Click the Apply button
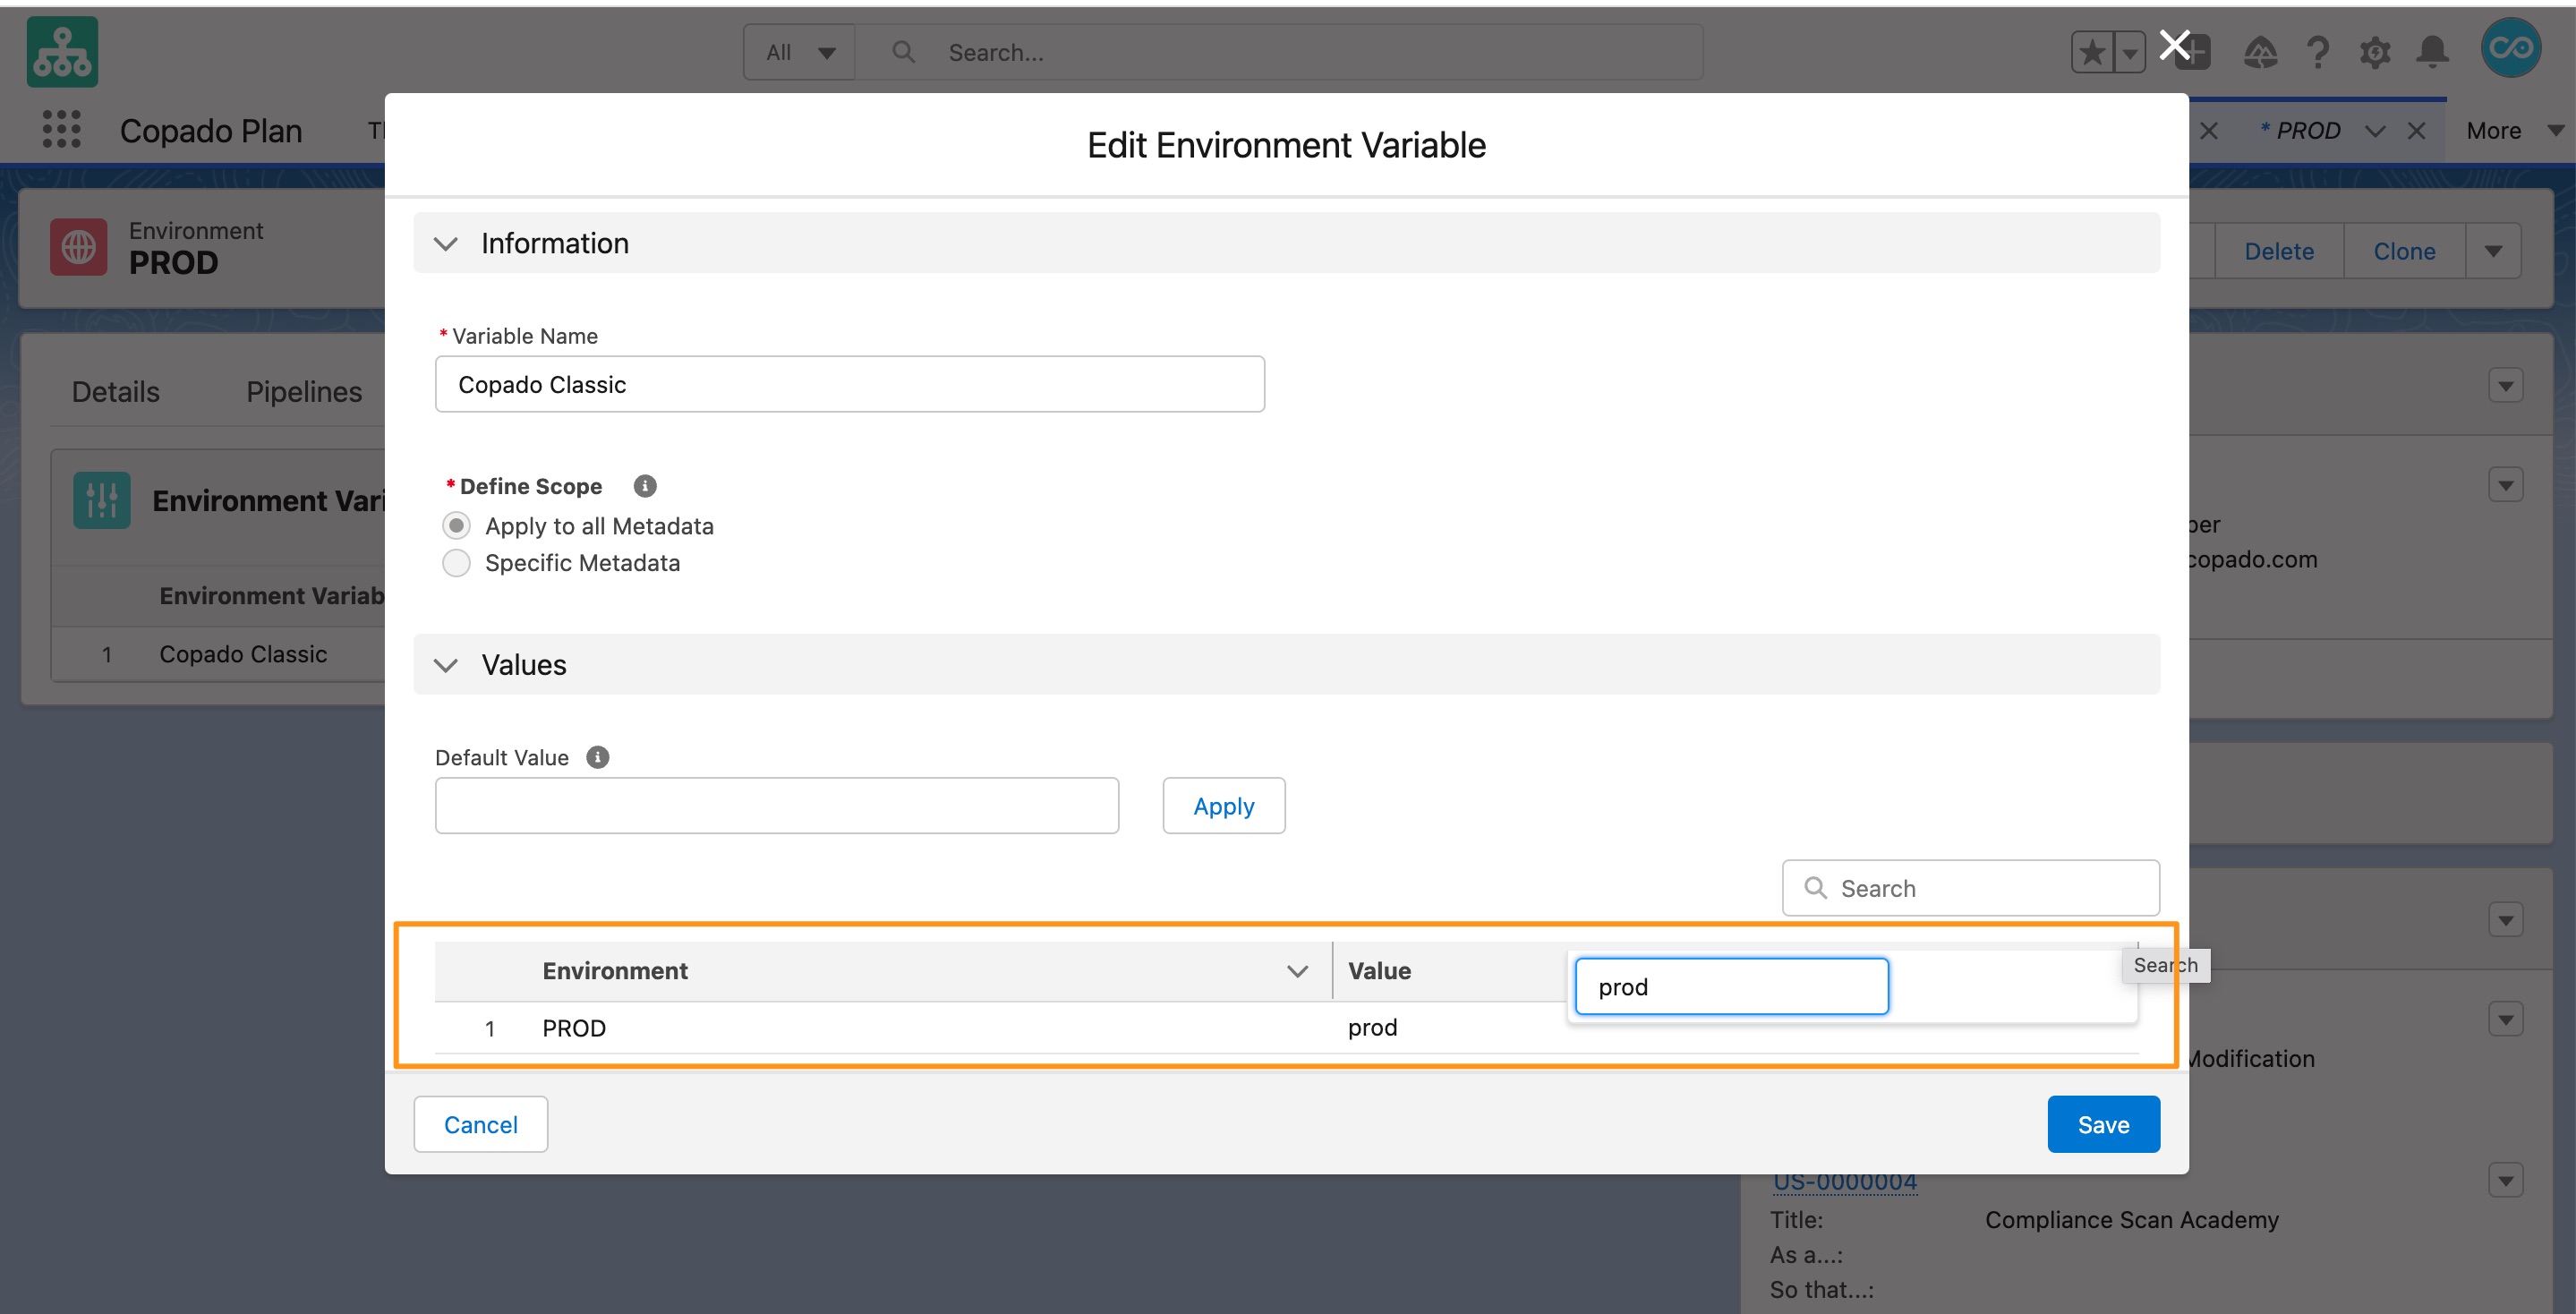The image size is (2576, 1314). [x=1223, y=806]
